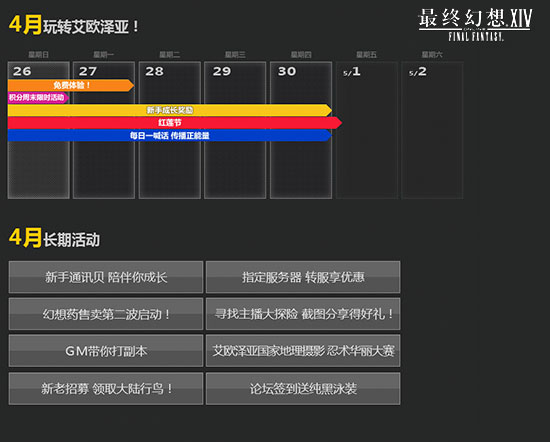Select the pink 积分周末限时活动 bar
The image size is (550, 442).
[x=38, y=98]
